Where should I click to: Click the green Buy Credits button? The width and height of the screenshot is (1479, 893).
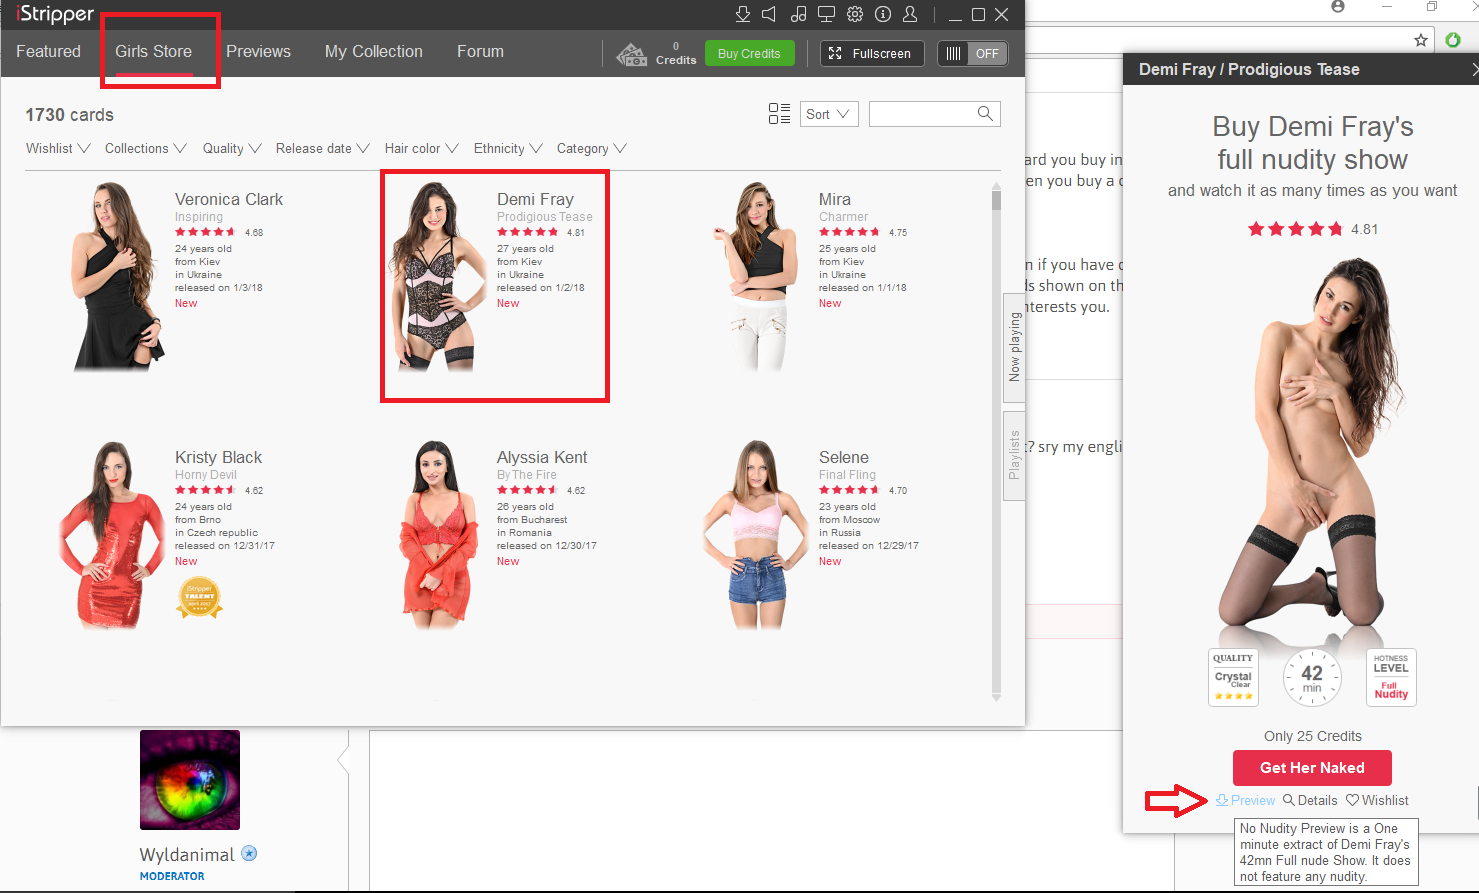[749, 54]
